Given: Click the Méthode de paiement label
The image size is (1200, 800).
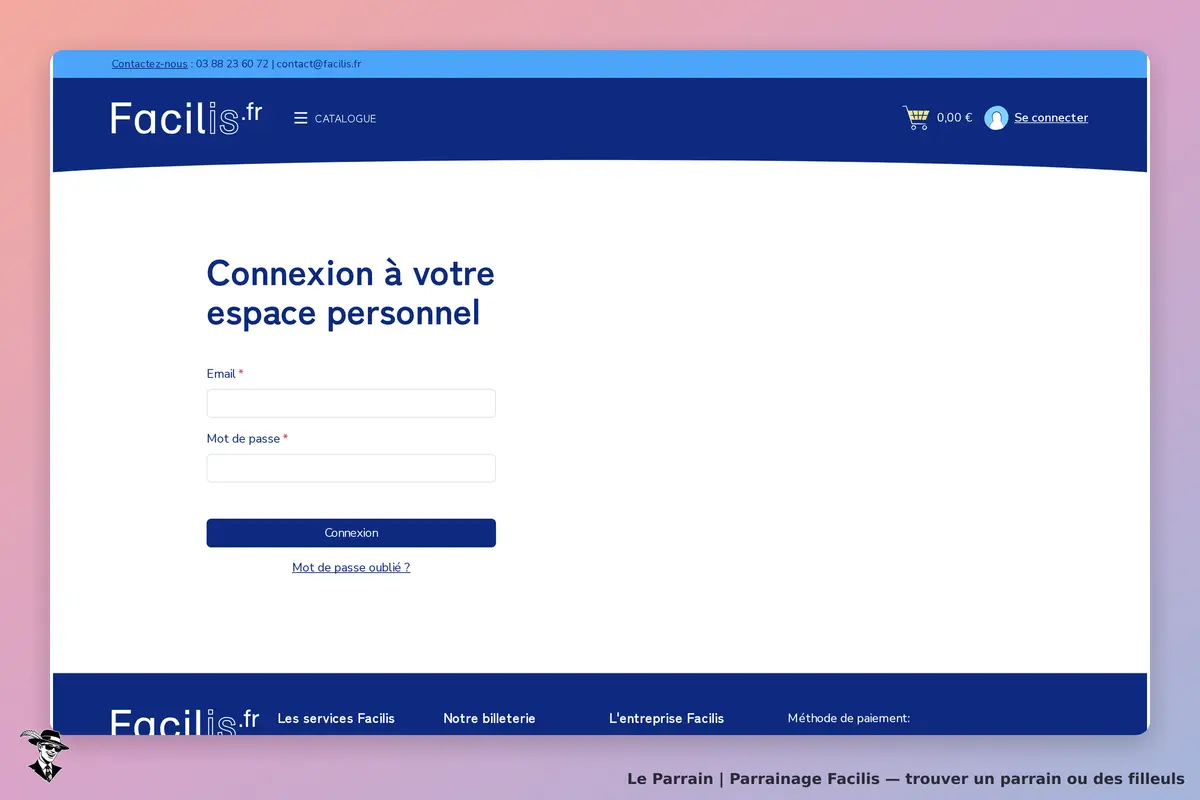Looking at the screenshot, I should click(849, 718).
